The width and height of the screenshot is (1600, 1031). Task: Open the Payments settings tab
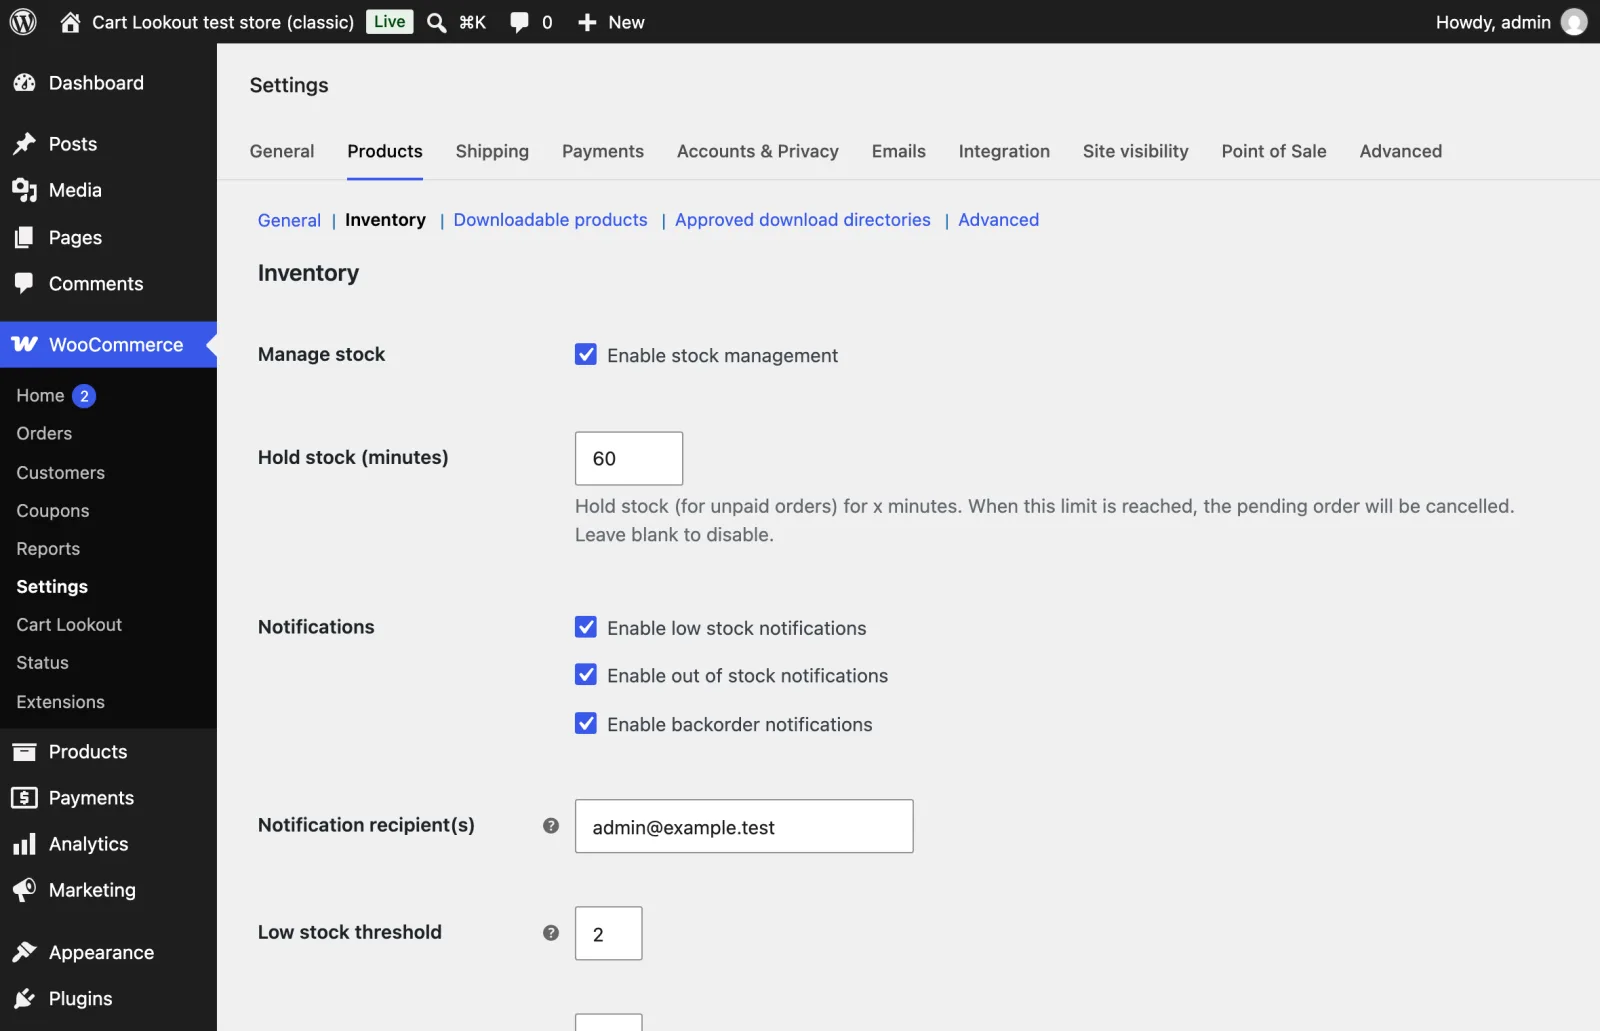[603, 151]
